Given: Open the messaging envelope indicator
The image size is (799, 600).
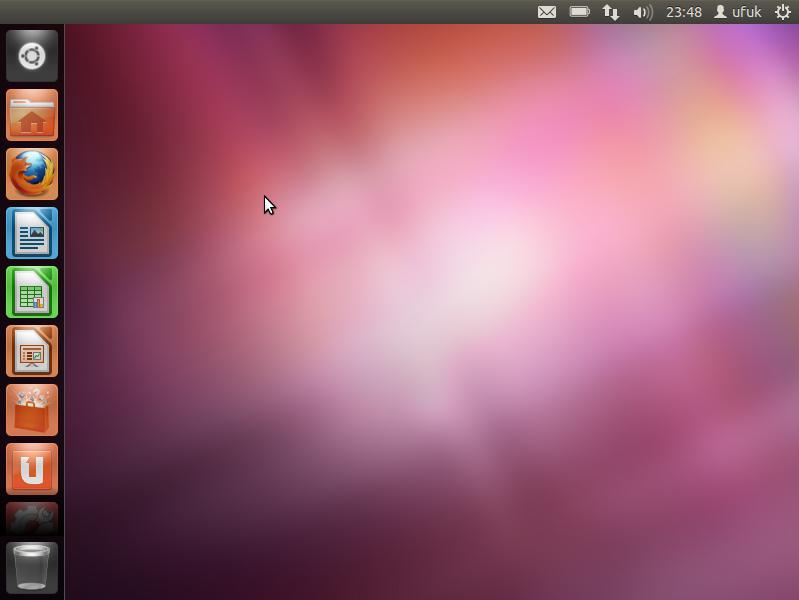Looking at the screenshot, I should (x=547, y=12).
